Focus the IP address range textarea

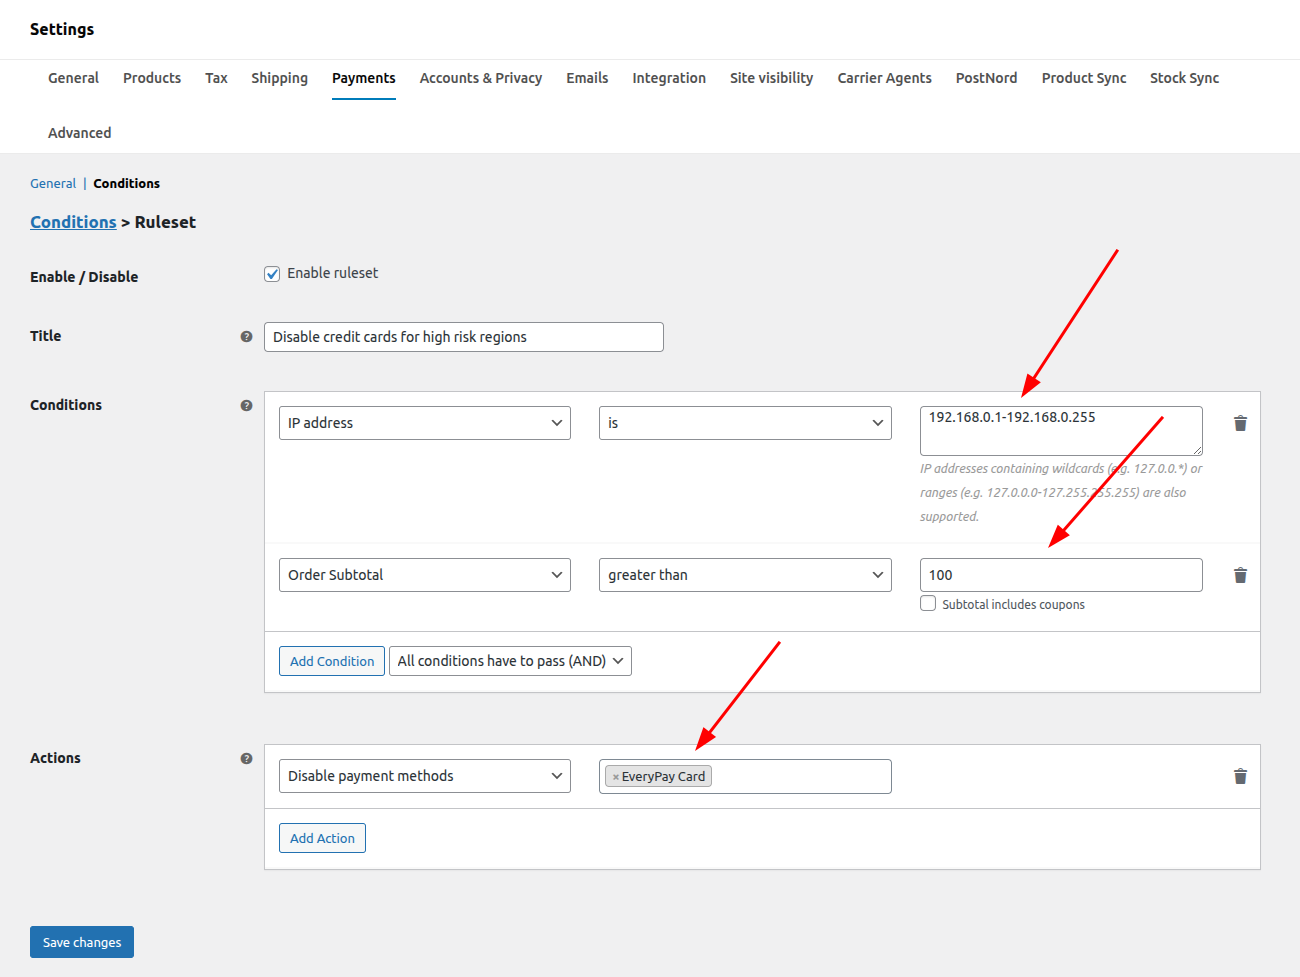[x=1060, y=430]
